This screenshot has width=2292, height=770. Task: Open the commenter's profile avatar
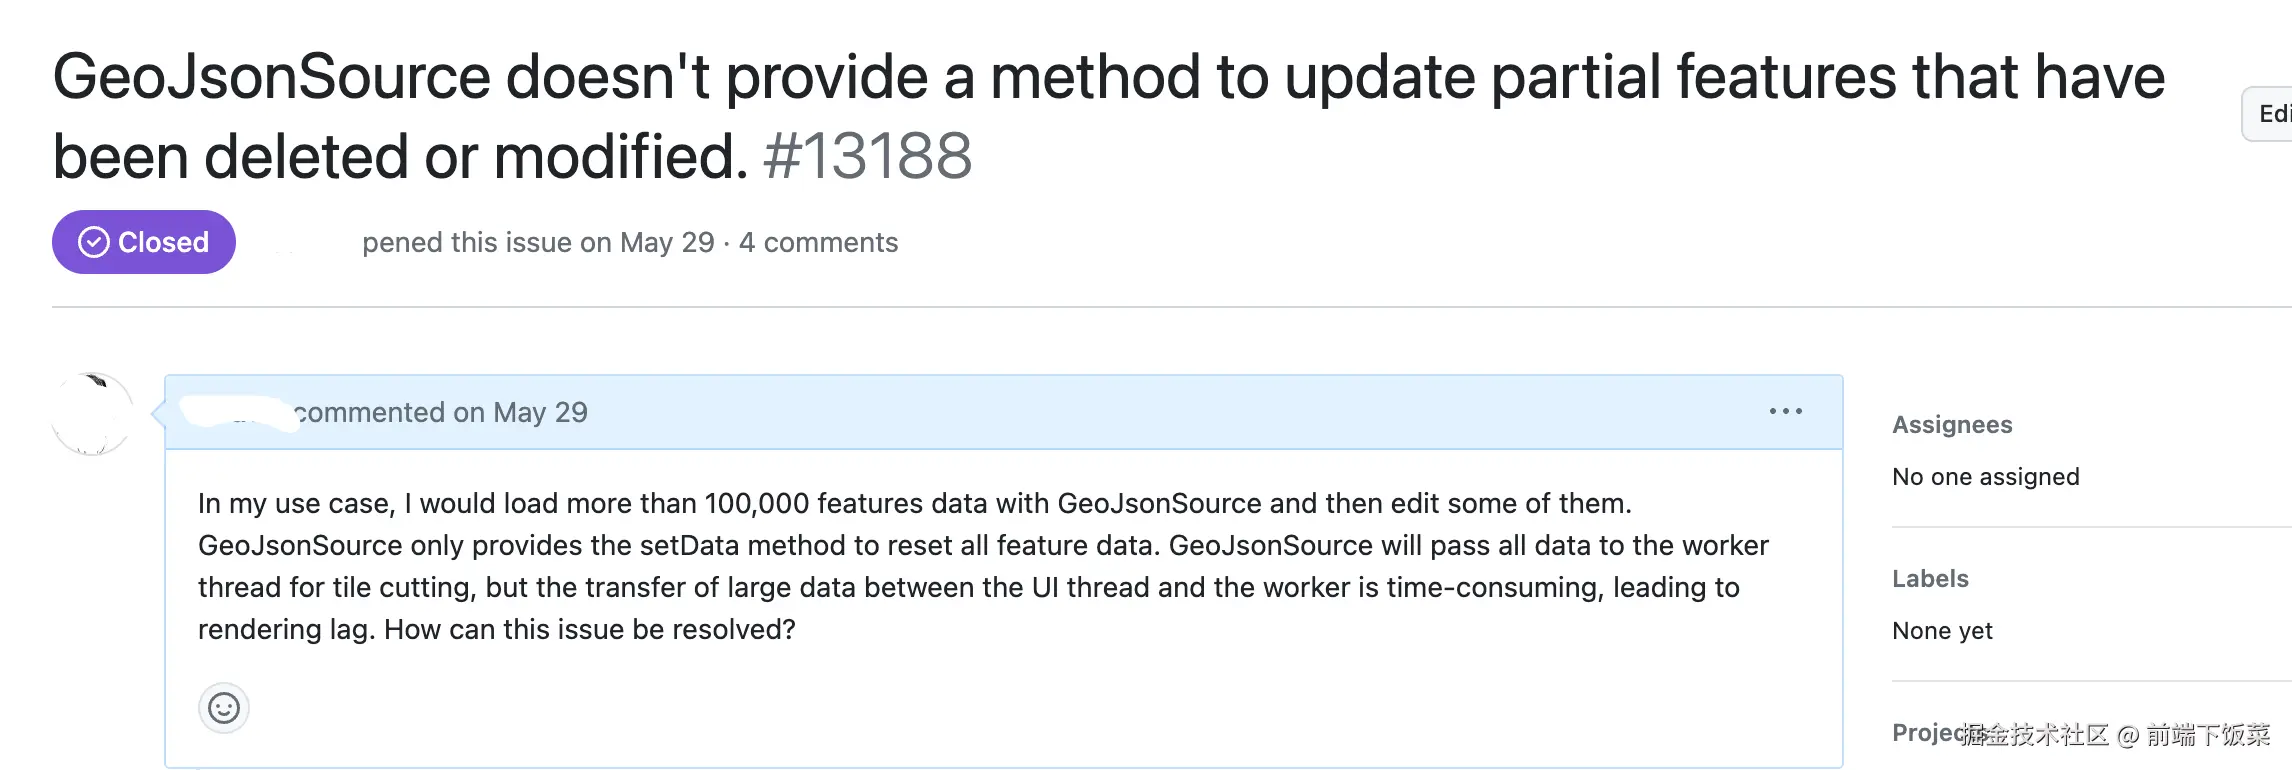click(x=92, y=414)
